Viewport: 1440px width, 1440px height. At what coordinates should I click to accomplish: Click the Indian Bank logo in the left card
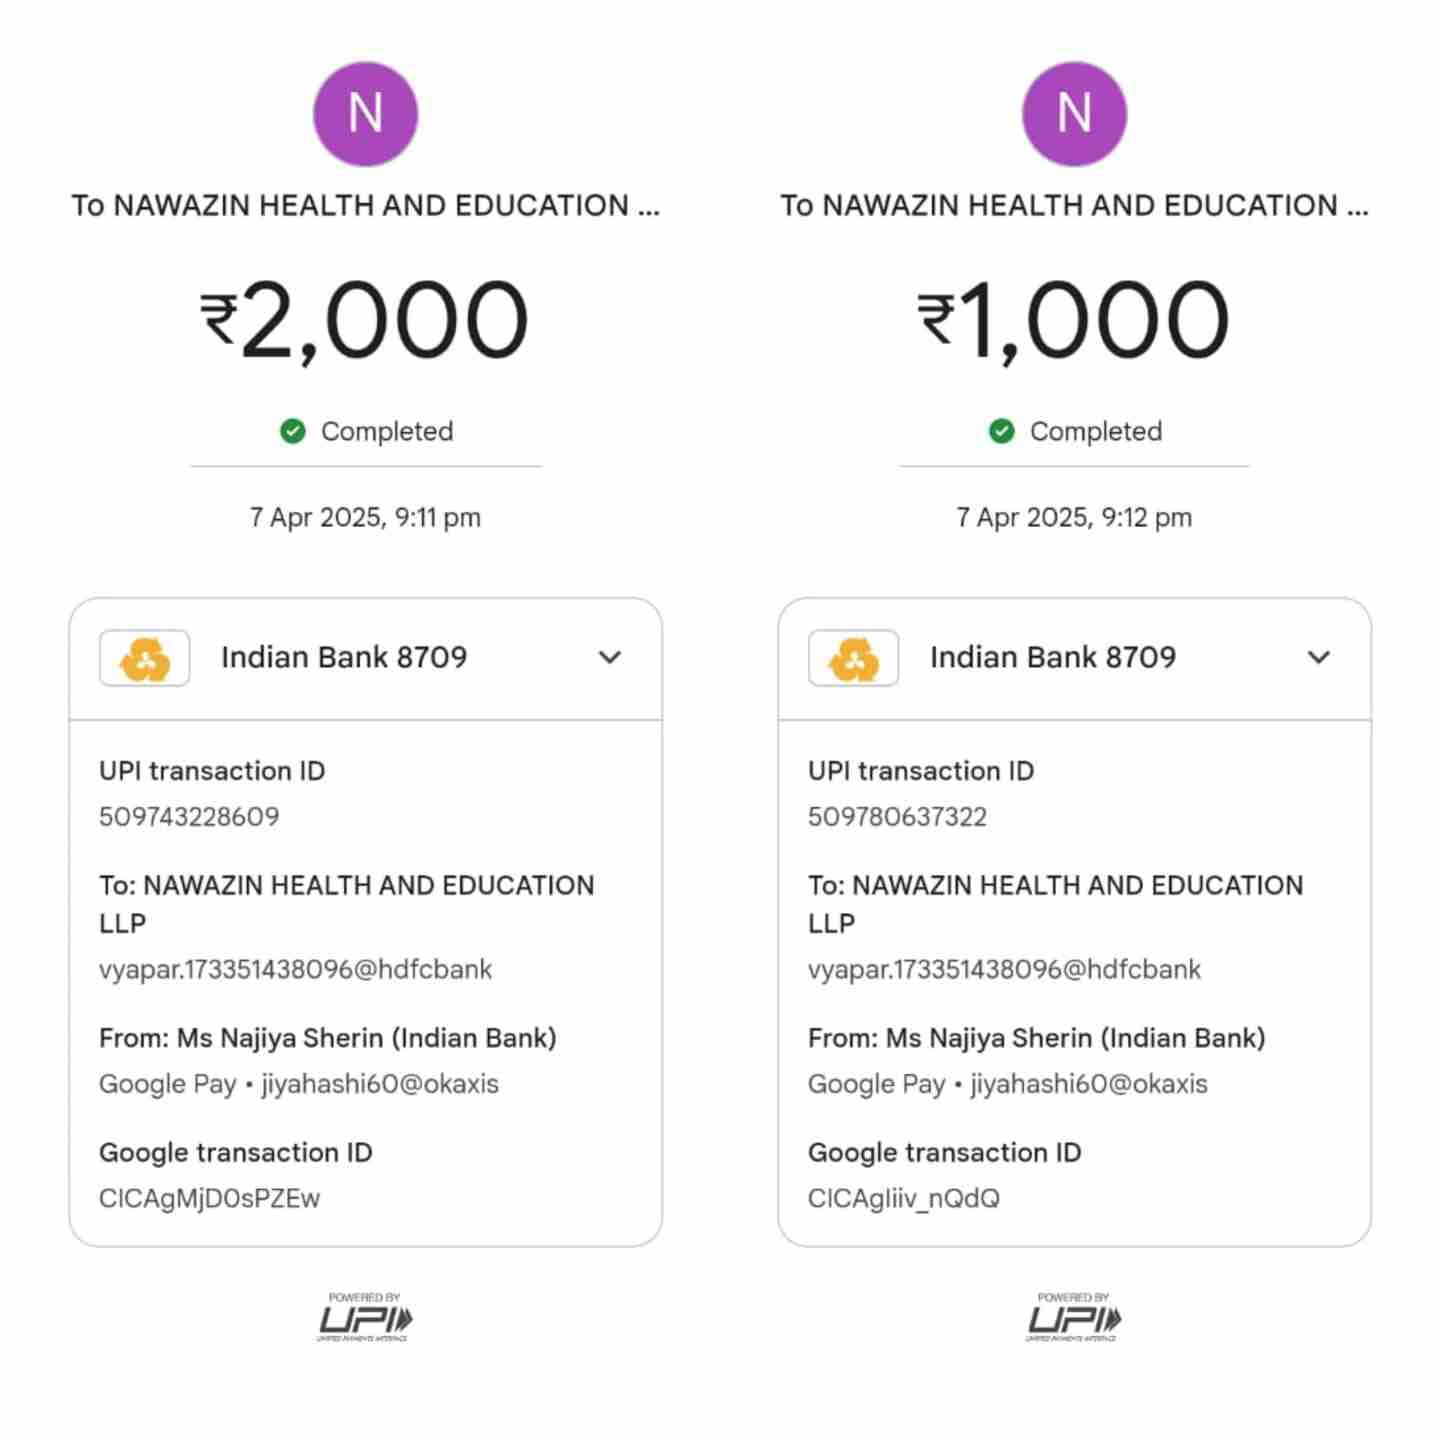click(145, 658)
